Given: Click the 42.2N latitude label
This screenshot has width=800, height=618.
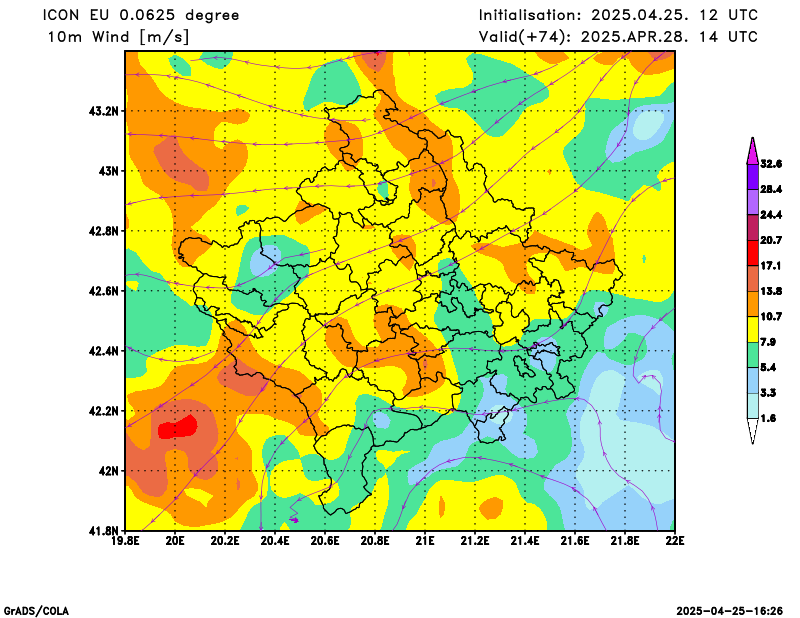Looking at the screenshot, I should [x=104, y=411].
